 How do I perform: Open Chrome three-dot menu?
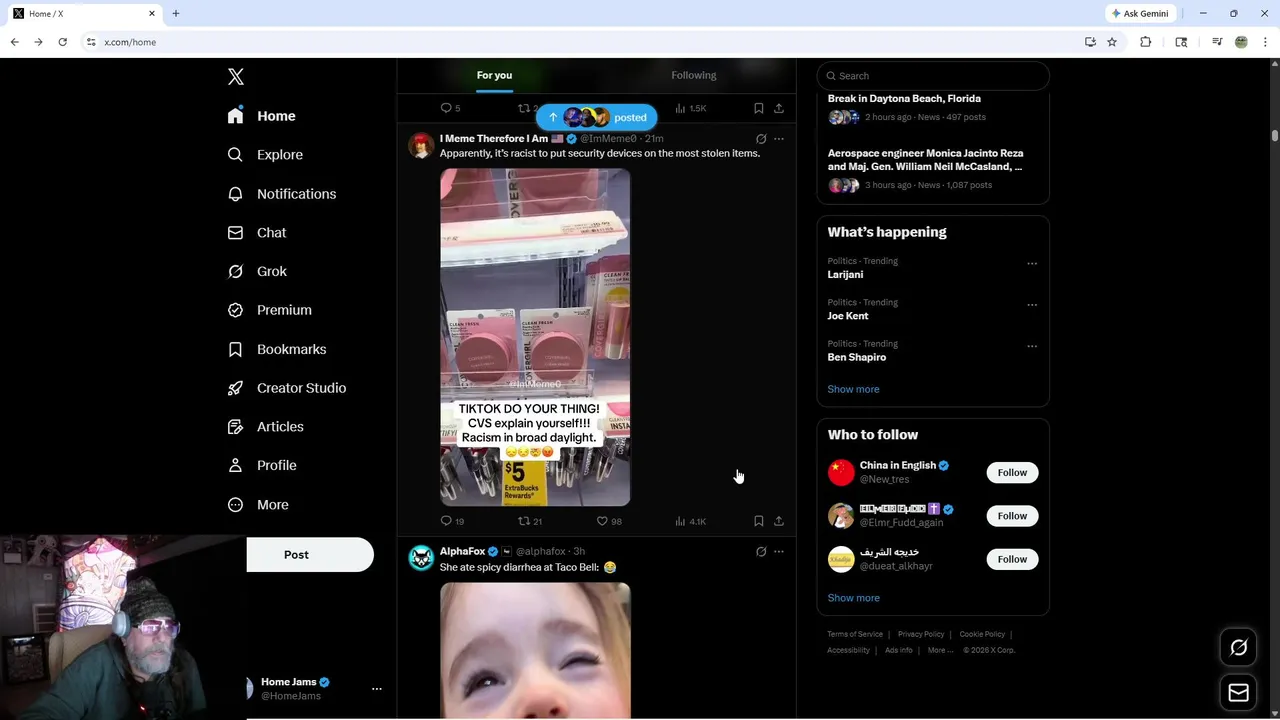[x=1266, y=42]
